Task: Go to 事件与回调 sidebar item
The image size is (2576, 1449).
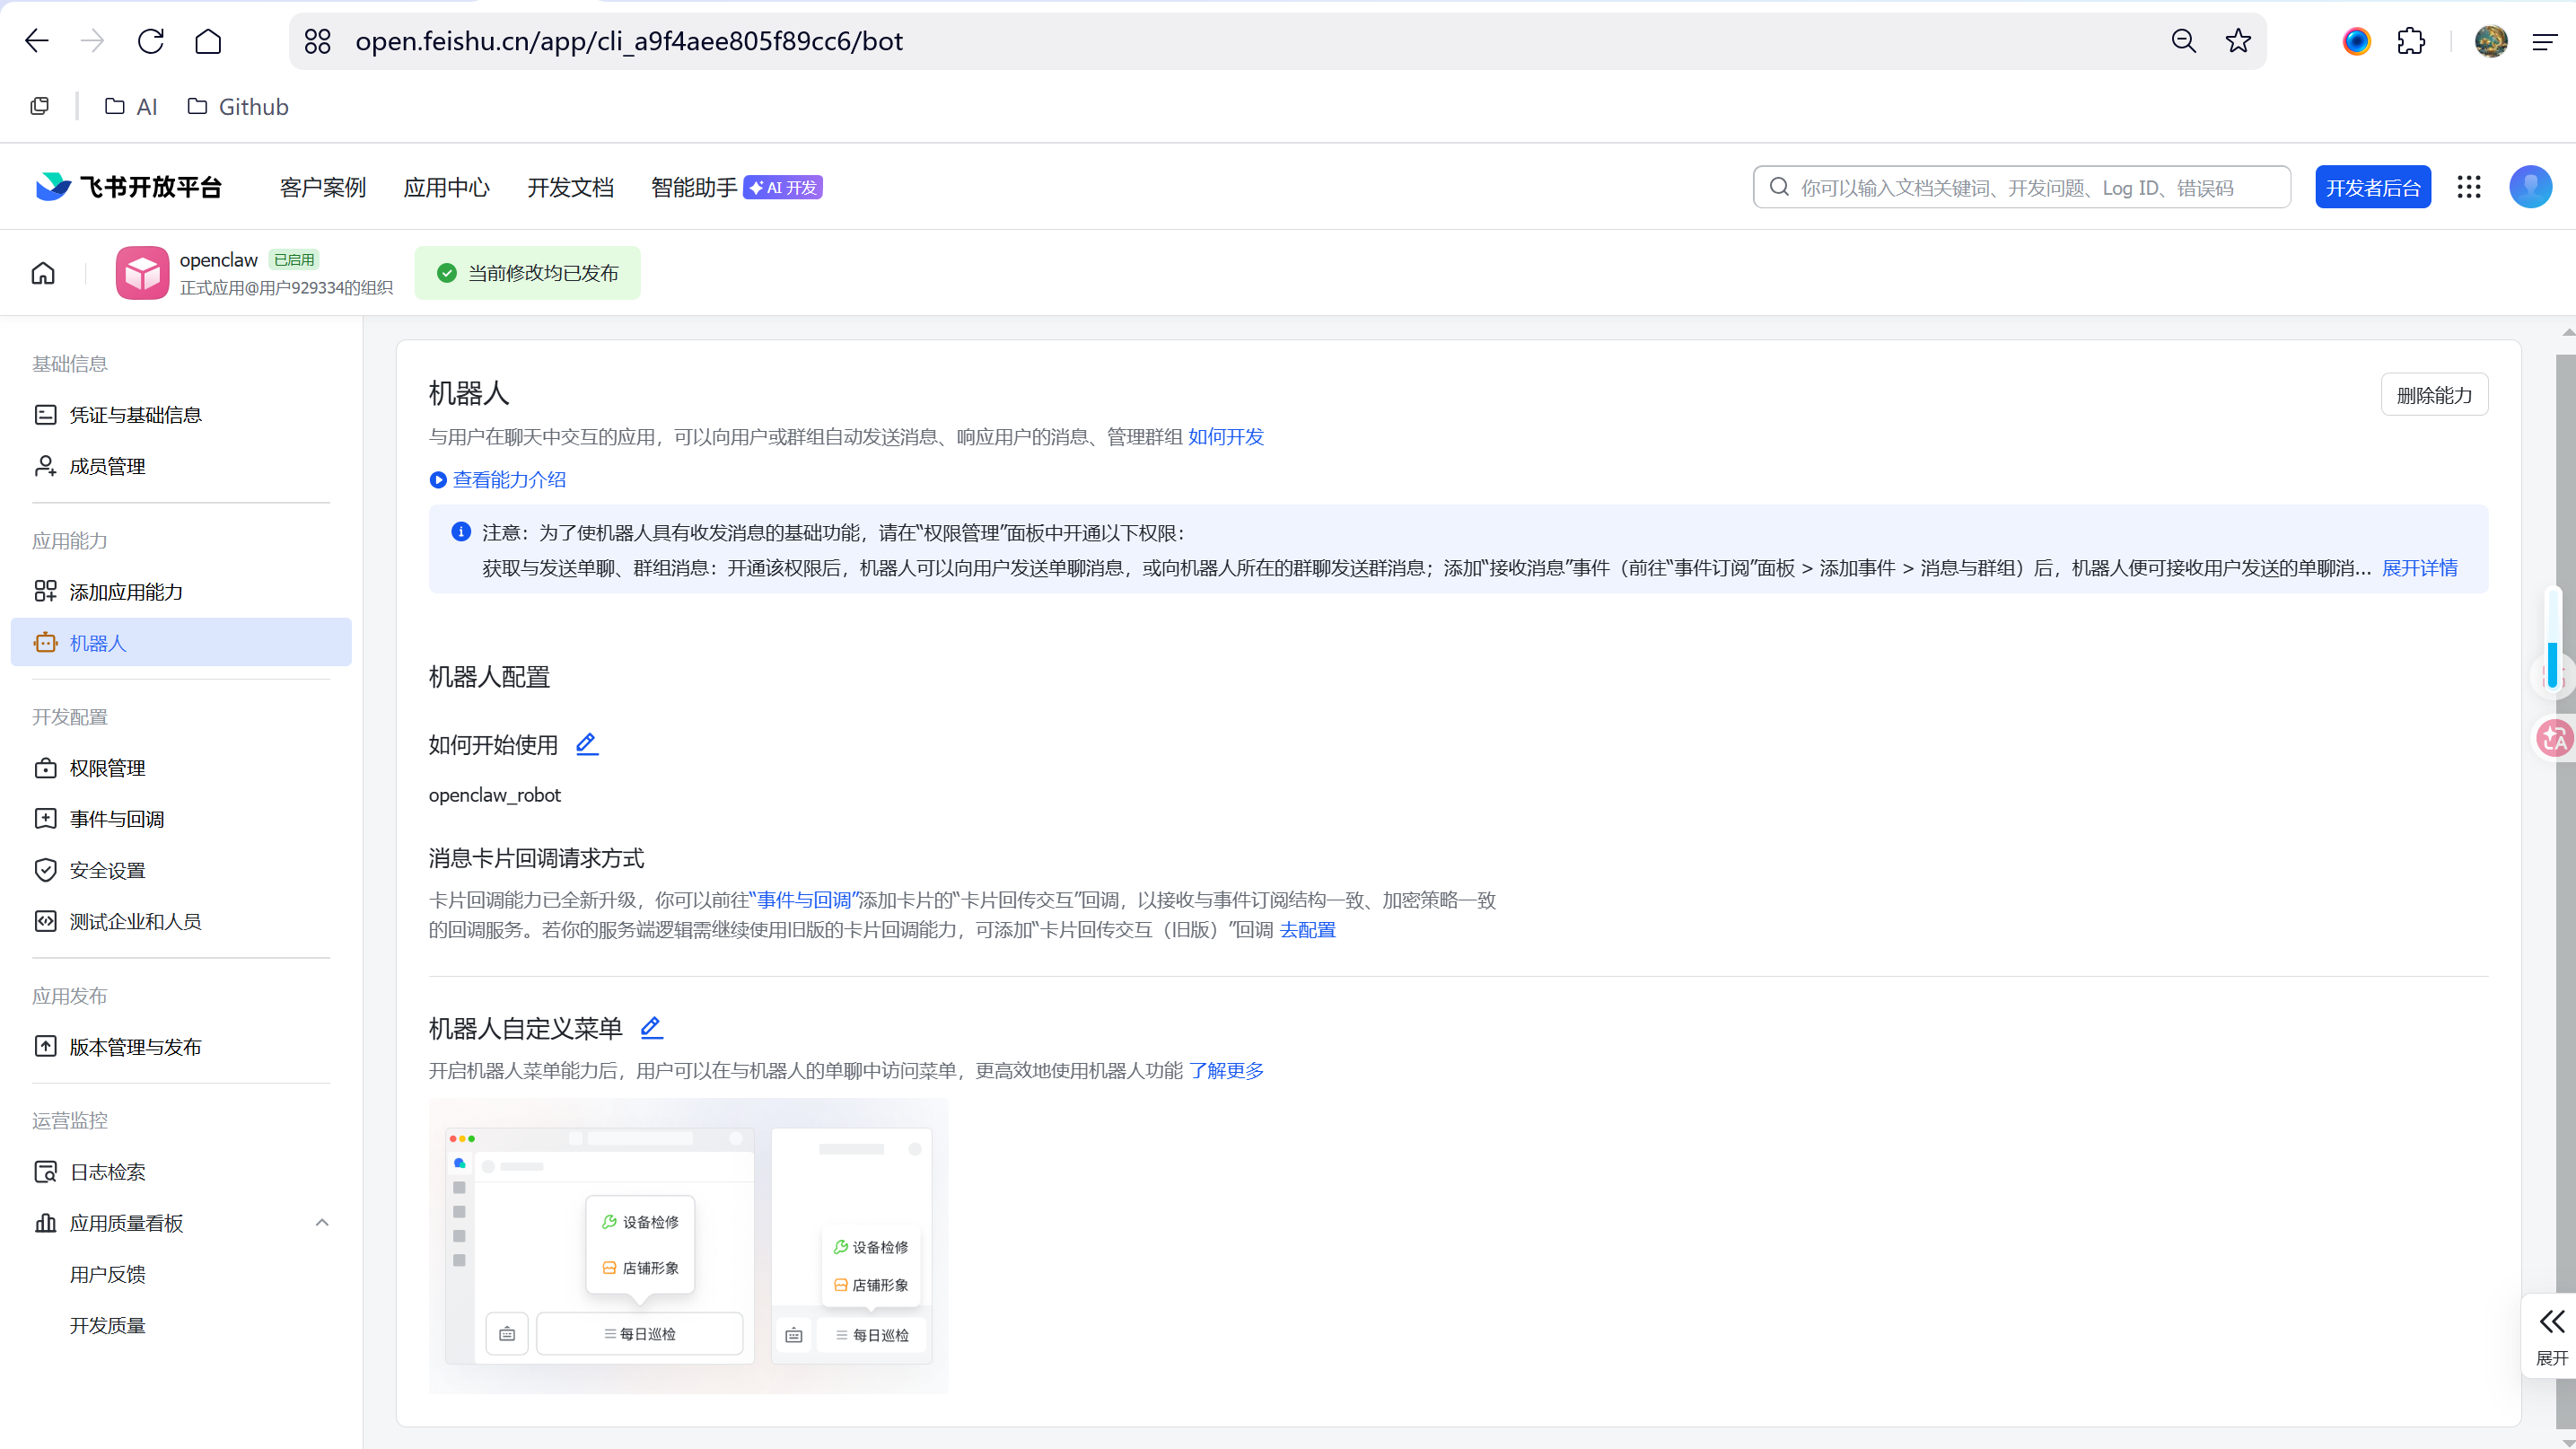Action: (116, 819)
